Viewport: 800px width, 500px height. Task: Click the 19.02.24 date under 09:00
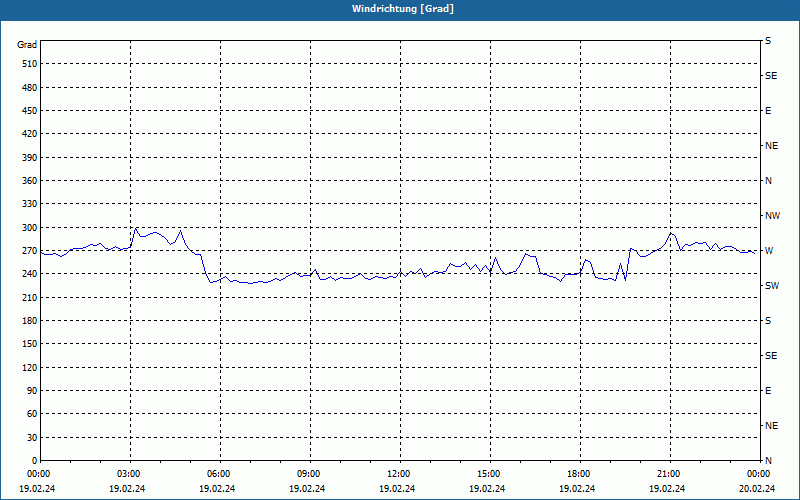point(307,488)
